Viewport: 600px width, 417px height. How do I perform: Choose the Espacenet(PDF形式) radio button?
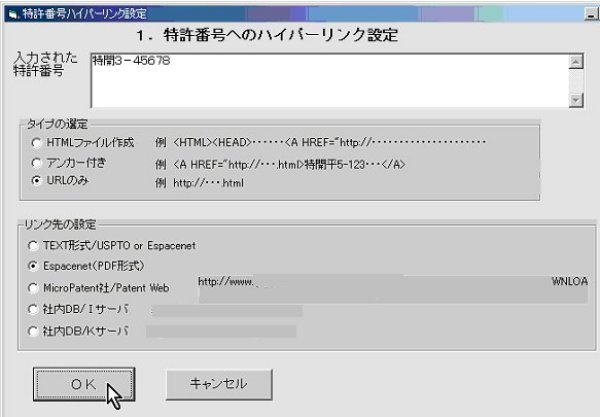pyautogui.click(x=35, y=266)
